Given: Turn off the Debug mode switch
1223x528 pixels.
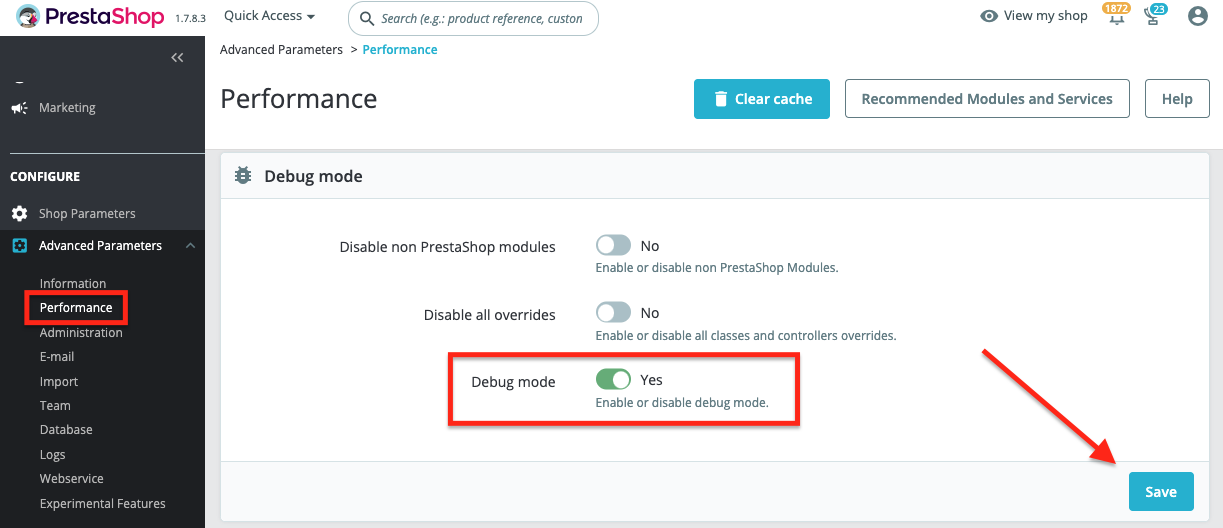Looking at the screenshot, I should coord(613,380).
